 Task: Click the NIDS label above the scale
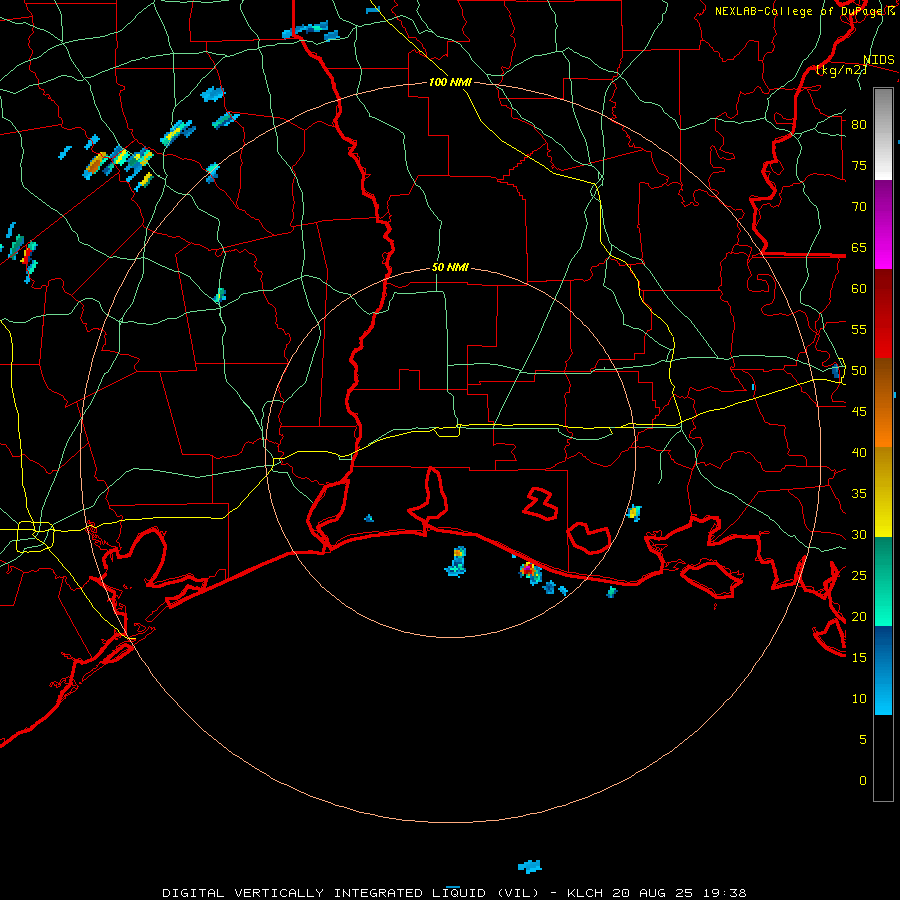(x=879, y=60)
